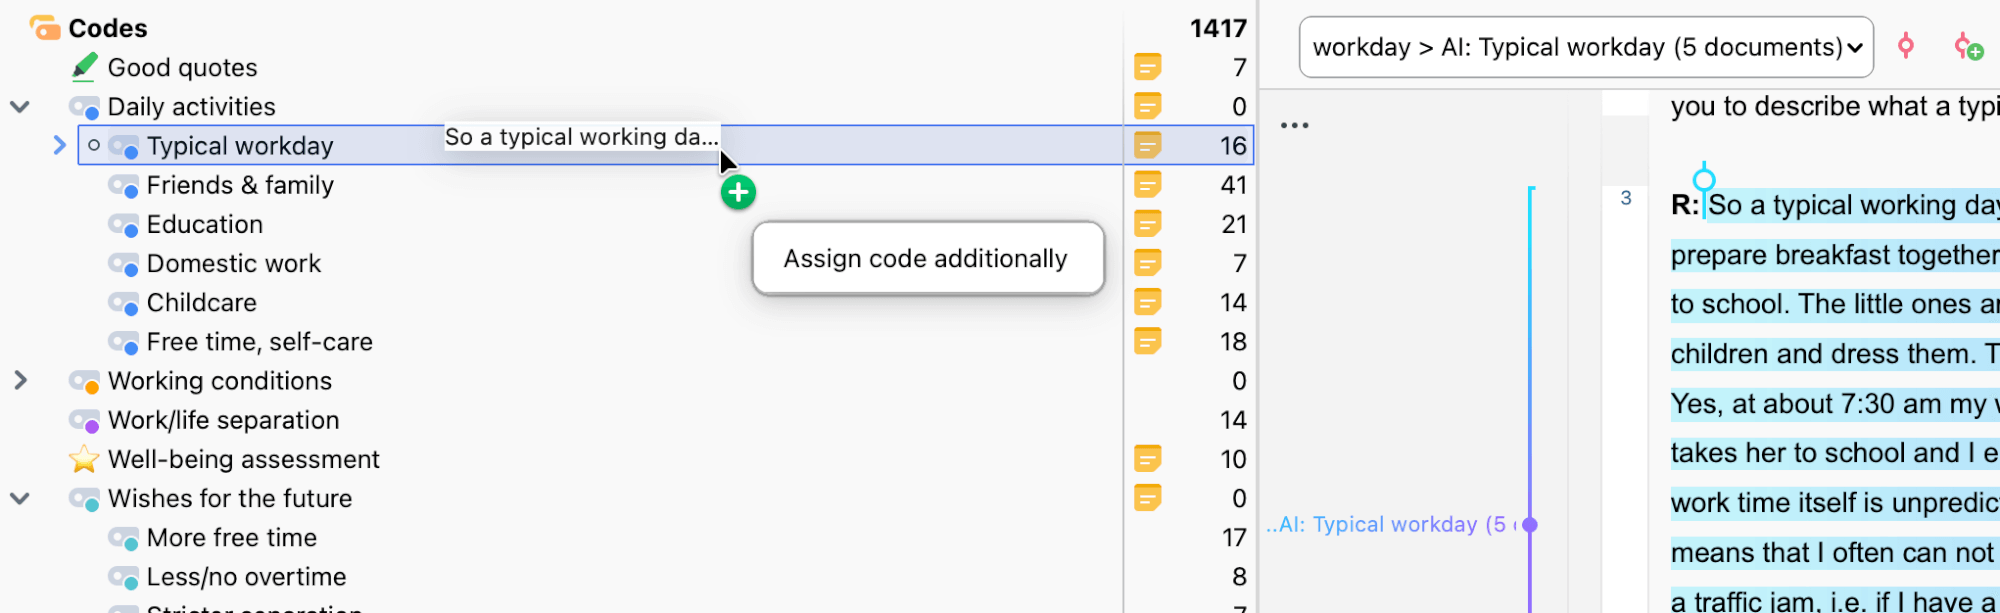Click the Work/life separation purple code icon

tap(84, 420)
